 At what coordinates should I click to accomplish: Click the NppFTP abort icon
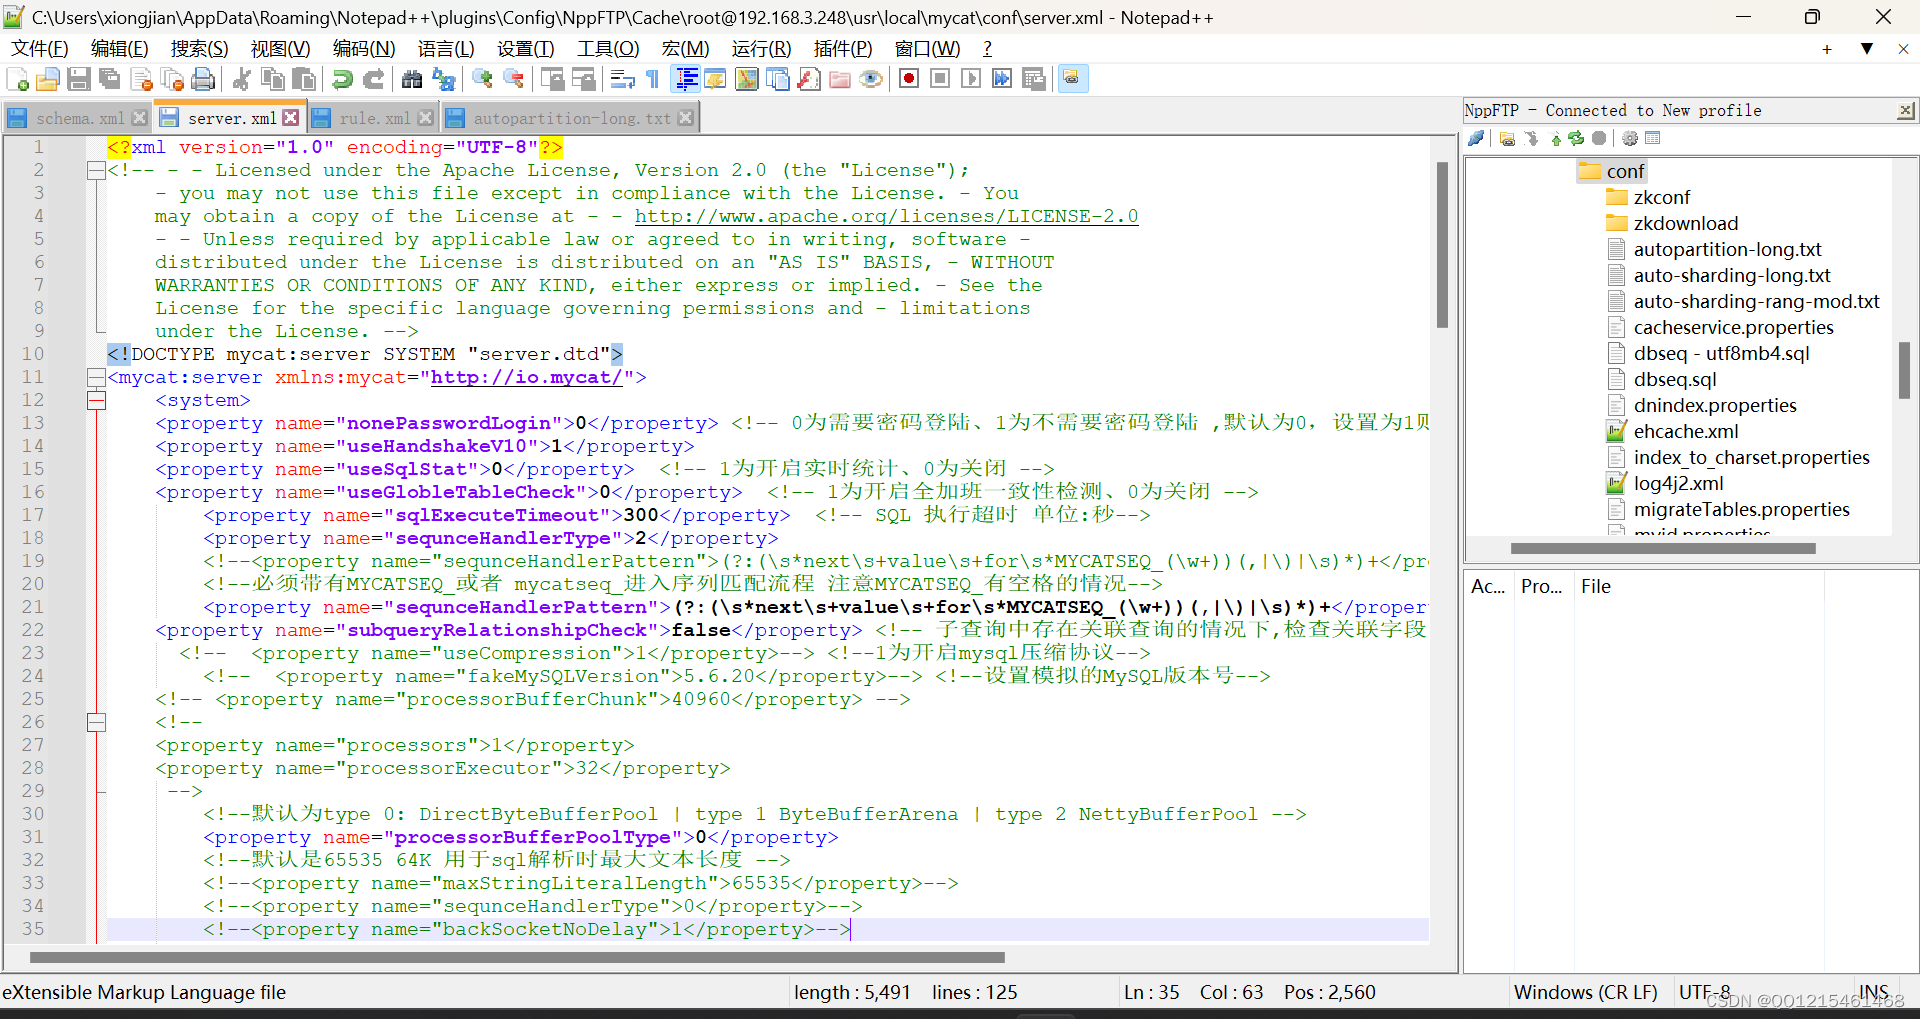[x=1599, y=138]
